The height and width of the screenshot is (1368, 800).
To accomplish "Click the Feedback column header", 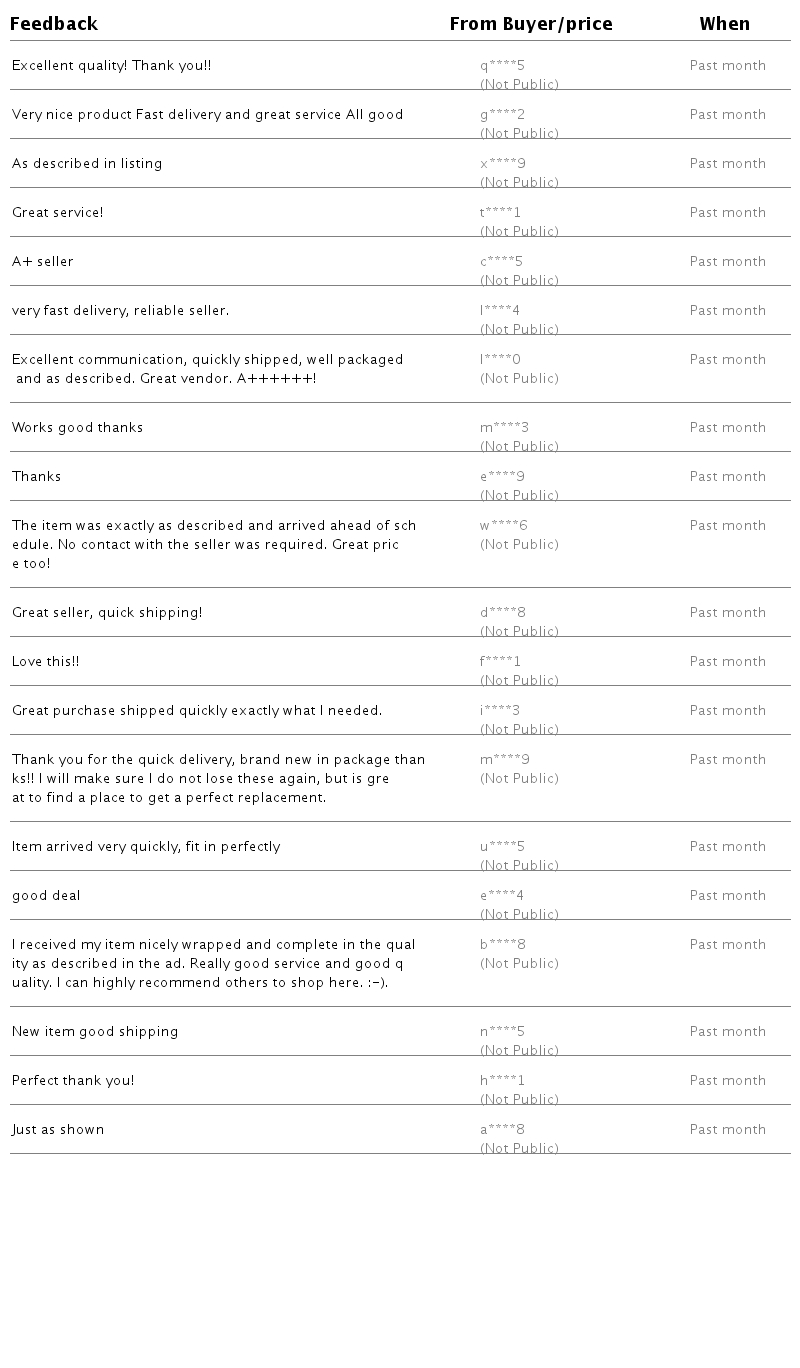I will click(54, 24).
